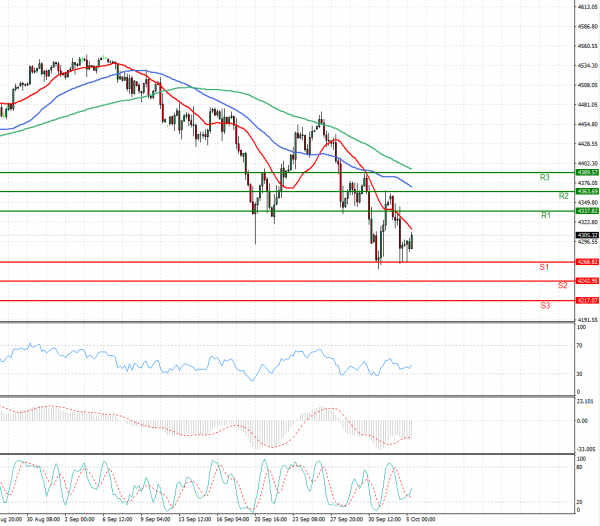600x526 pixels.
Task: Click the 4534.30 price axis value
Action: (x=587, y=66)
